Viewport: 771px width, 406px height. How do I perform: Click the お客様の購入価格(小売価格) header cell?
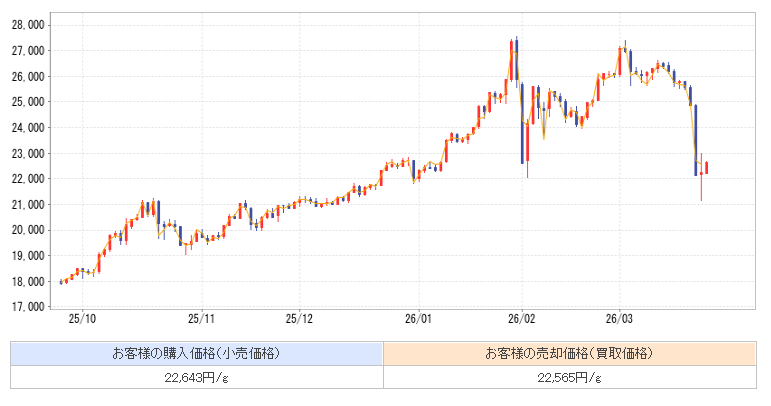pyautogui.click(x=196, y=353)
